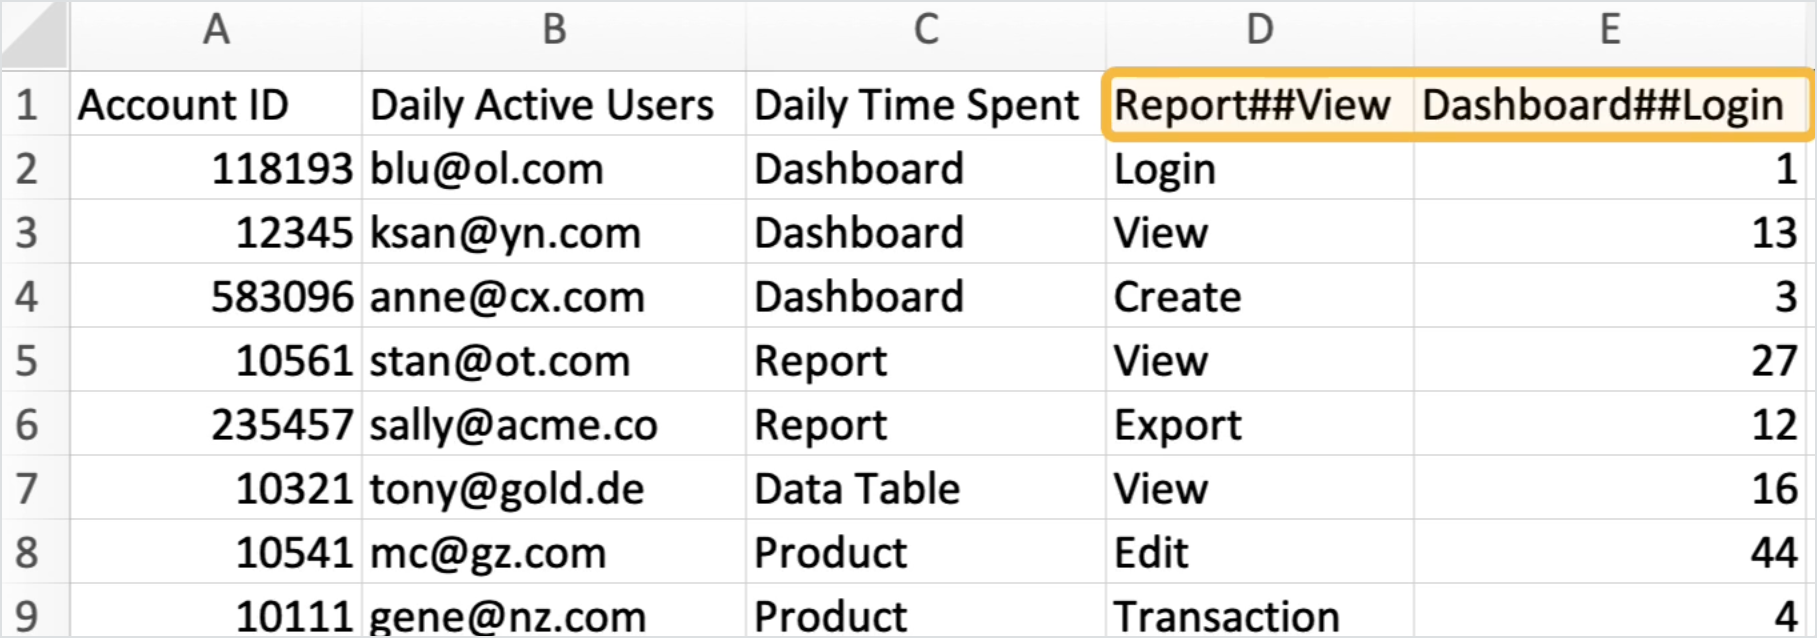Click the Daily Time Spent cell
Viewport: 1817px width, 638px height.
click(917, 105)
